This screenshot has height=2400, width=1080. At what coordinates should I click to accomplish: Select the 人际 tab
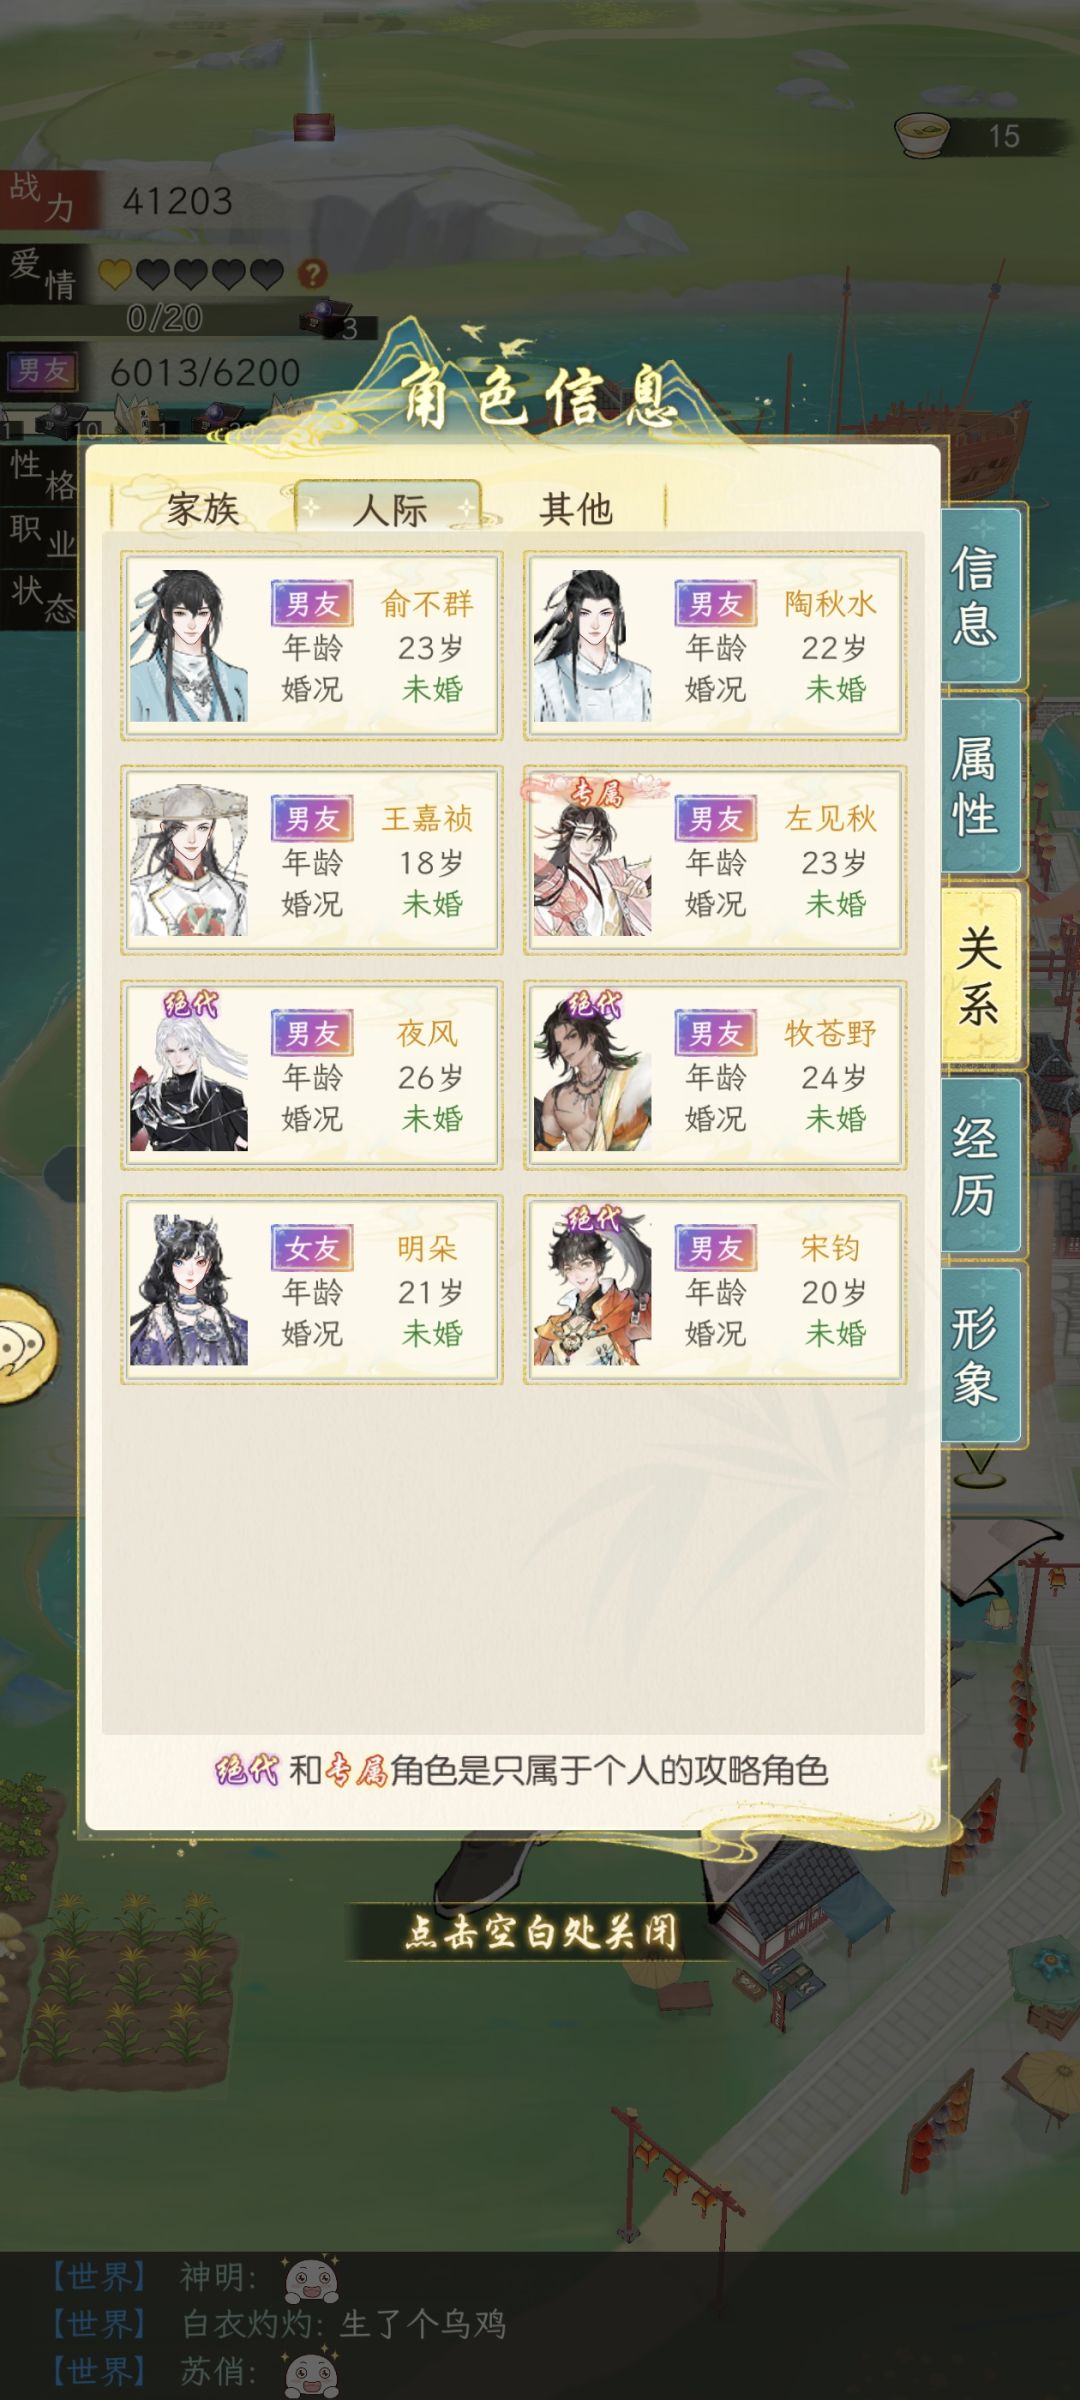(389, 509)
